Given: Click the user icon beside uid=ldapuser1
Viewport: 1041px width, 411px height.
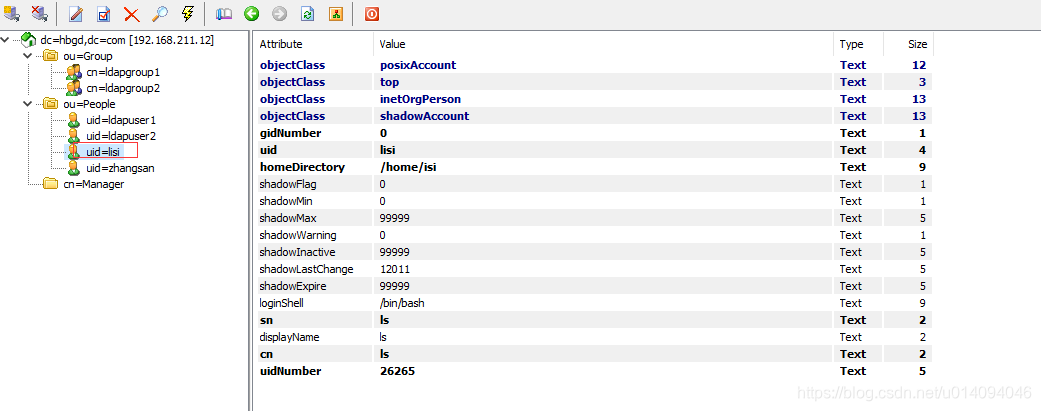Looking at the screenshot, I should coord(74,120).
